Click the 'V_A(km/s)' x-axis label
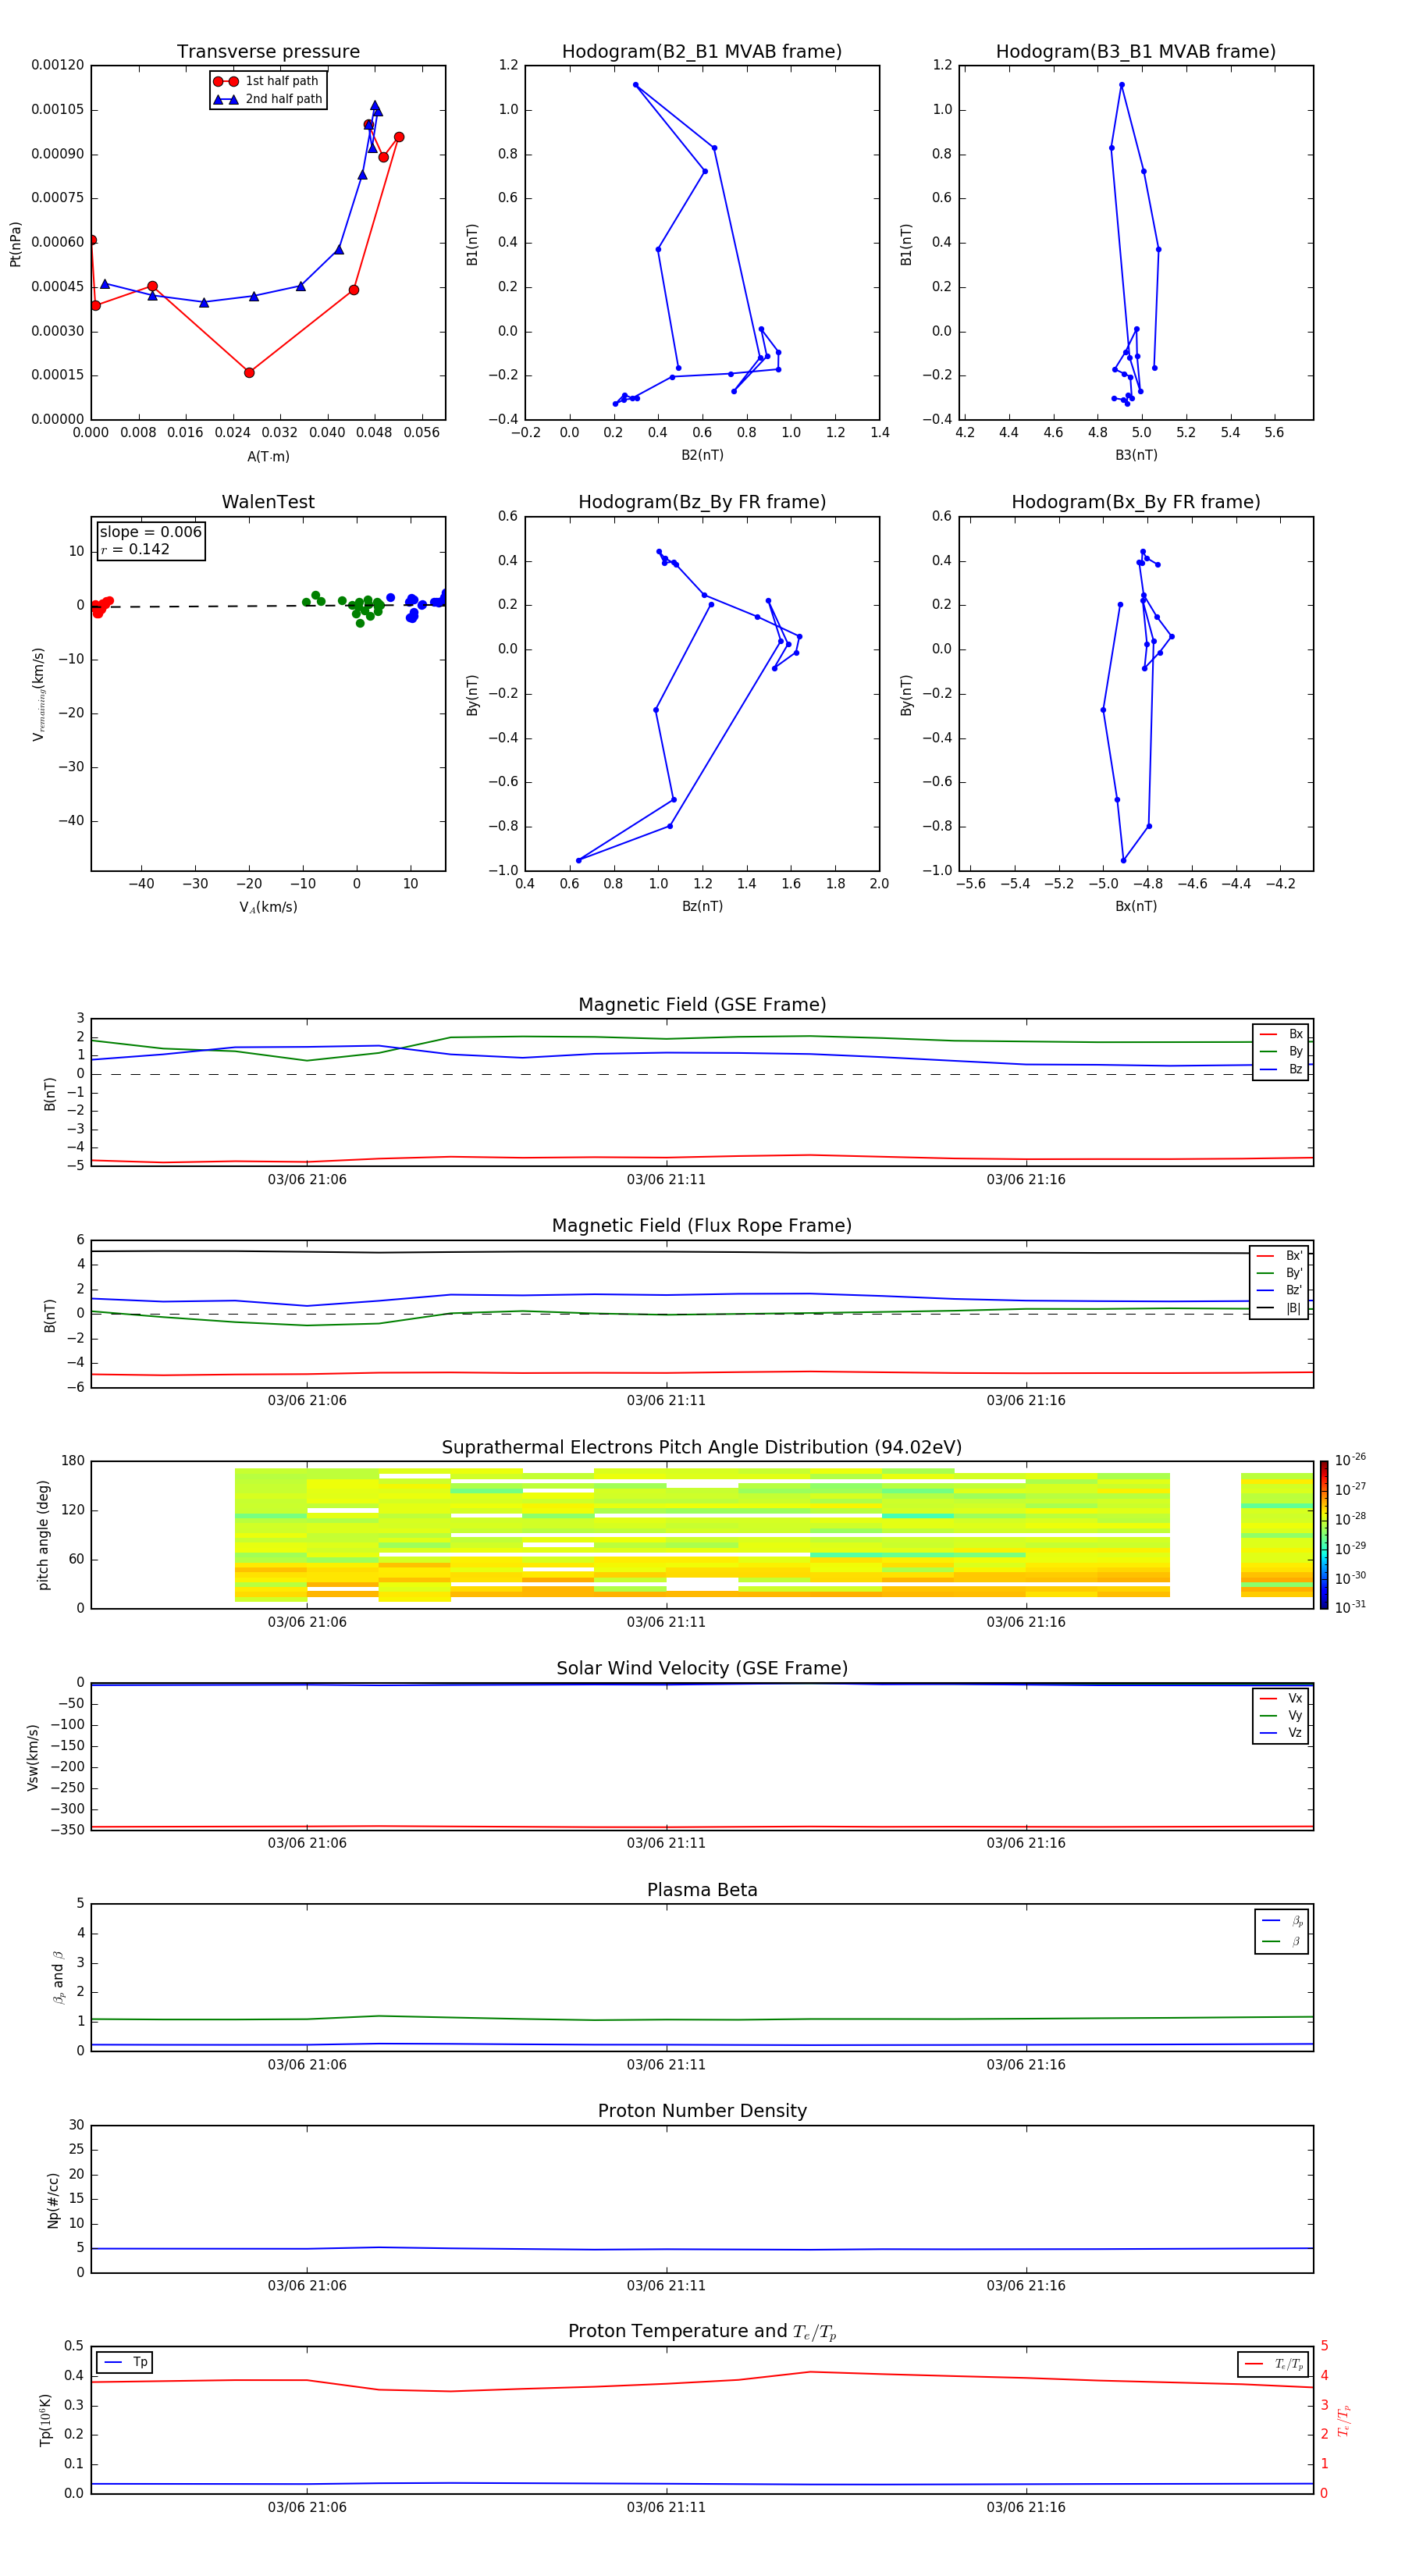The width and height of the screenshot is (1405, 2576). [268, 908]
